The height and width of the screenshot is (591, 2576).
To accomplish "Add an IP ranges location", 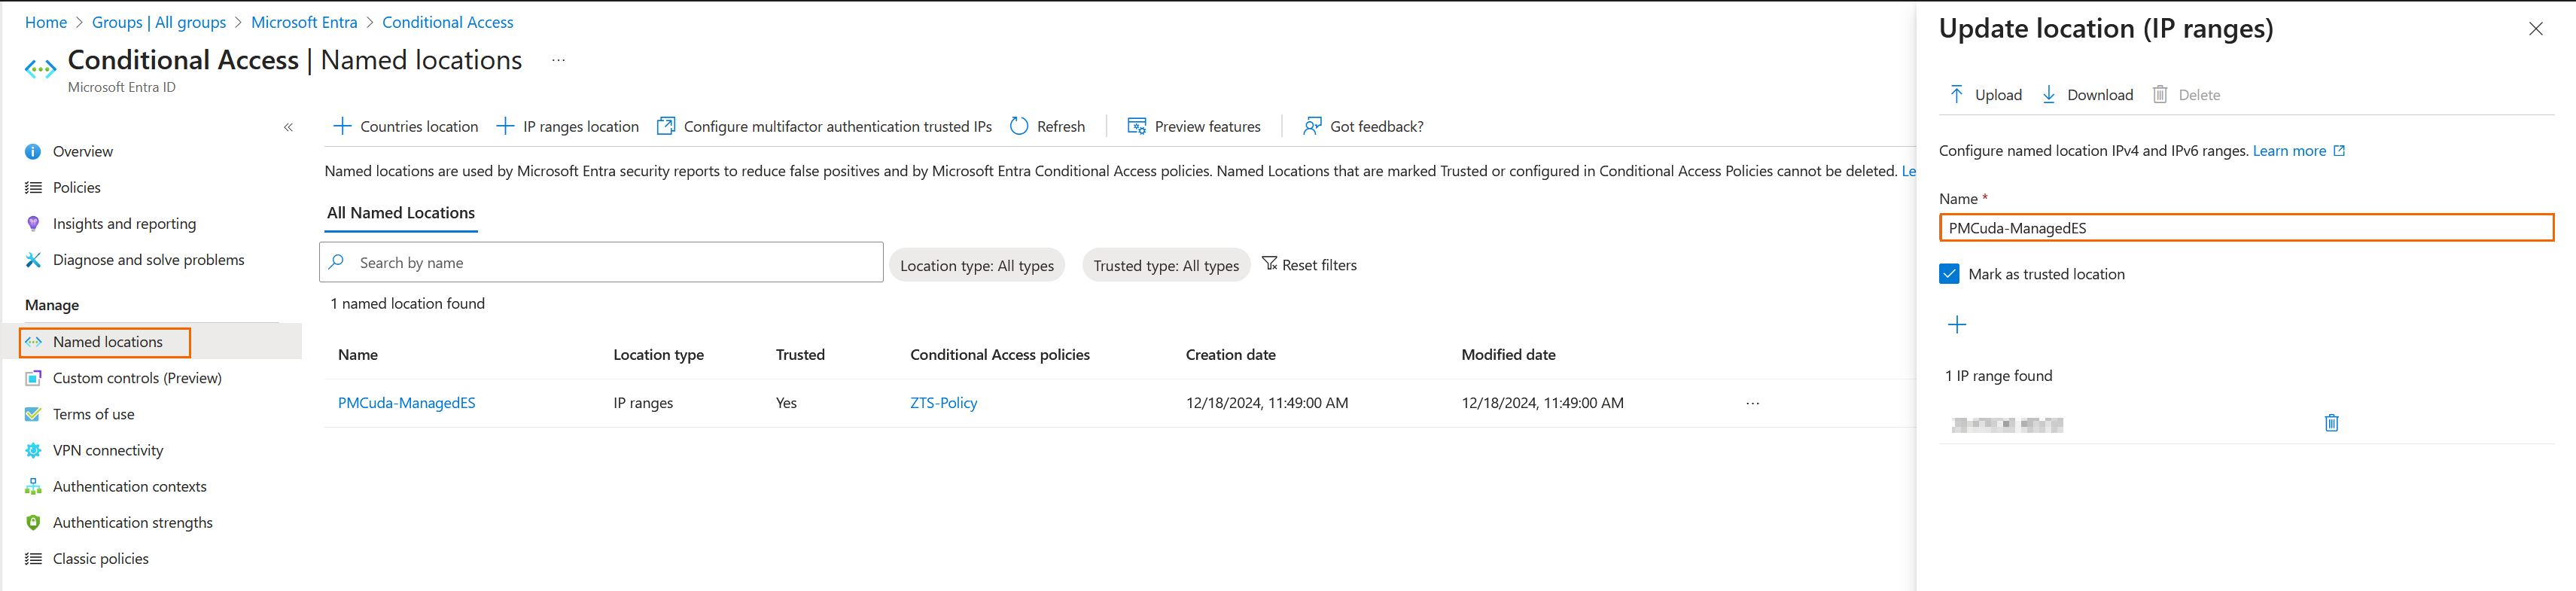I will [567, 126].
